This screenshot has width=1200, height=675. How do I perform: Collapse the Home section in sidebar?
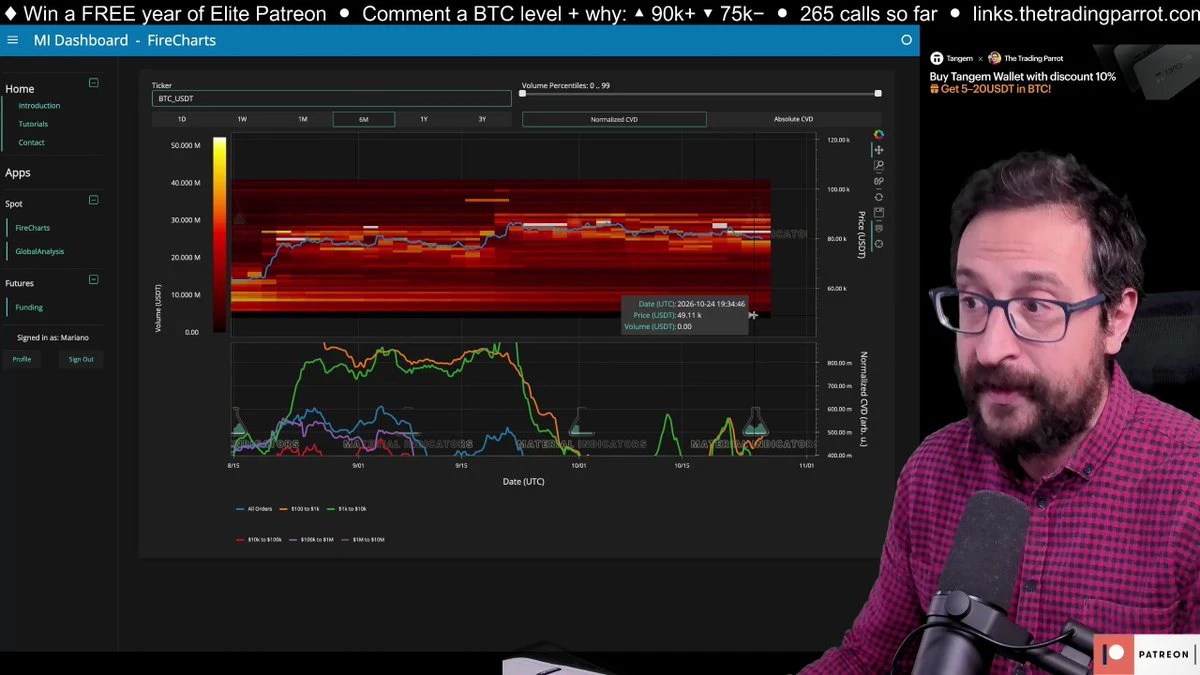tap(93, 83)
